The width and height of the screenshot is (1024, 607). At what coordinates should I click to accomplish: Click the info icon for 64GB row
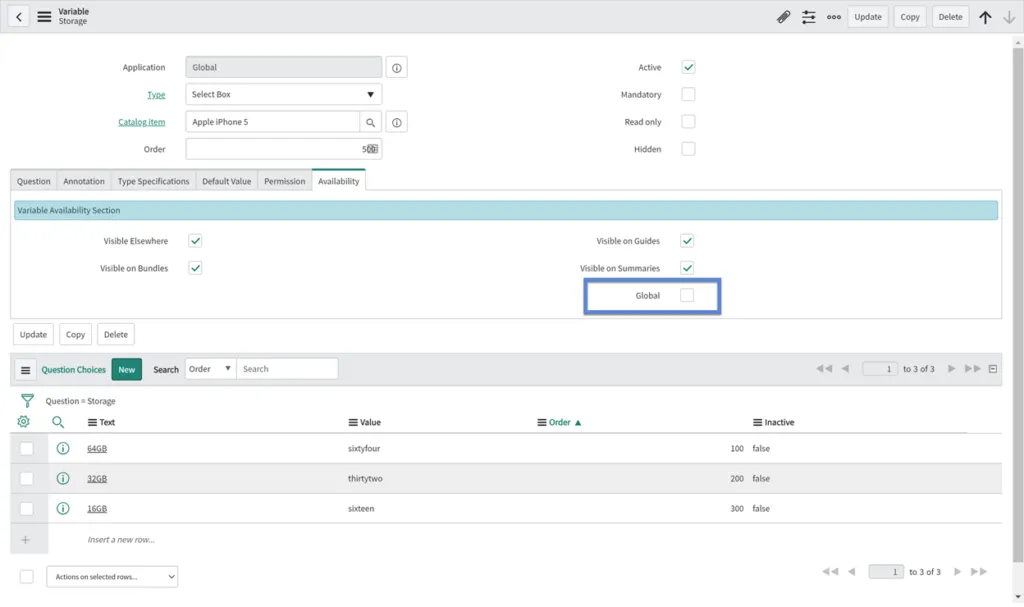point(63,449)
